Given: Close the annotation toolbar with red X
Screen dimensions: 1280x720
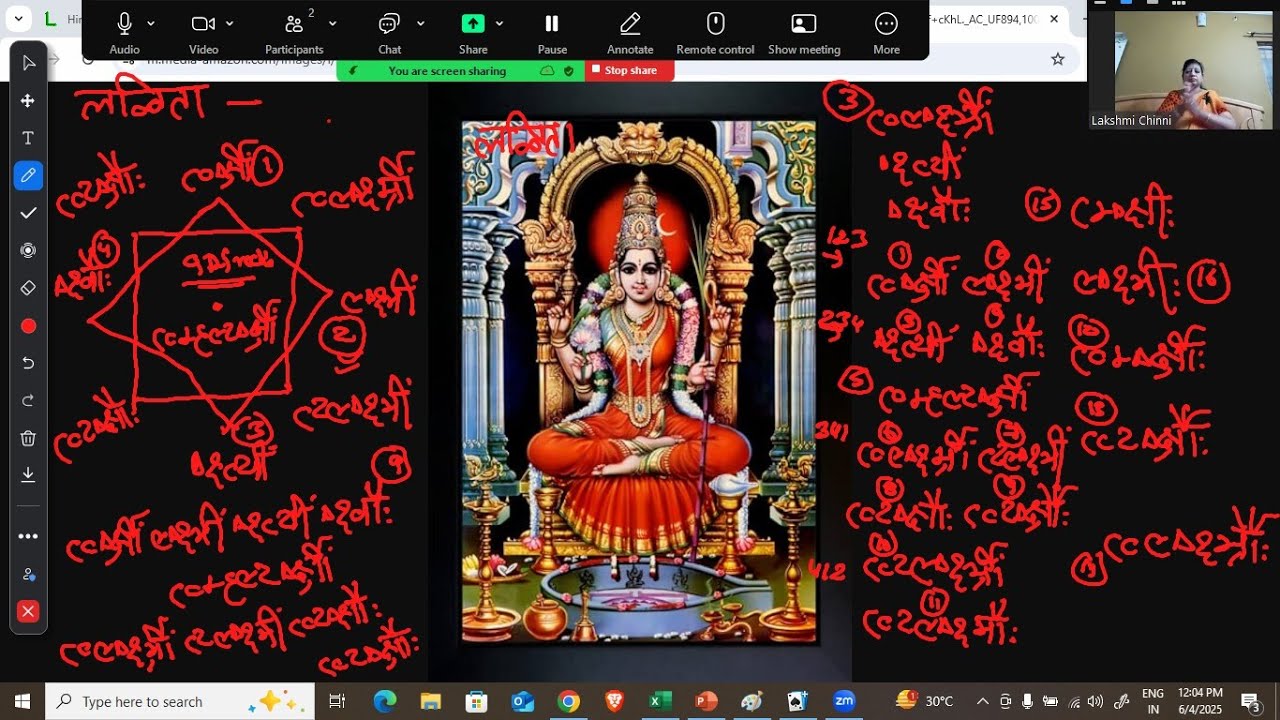Looking at the screenshot, I should click(x=28, y=611).
